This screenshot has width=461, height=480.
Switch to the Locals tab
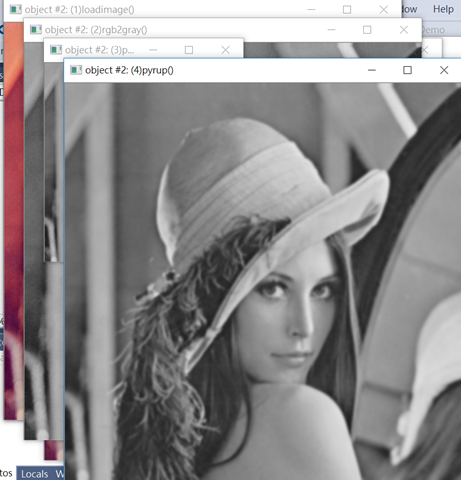pos(34,474)
